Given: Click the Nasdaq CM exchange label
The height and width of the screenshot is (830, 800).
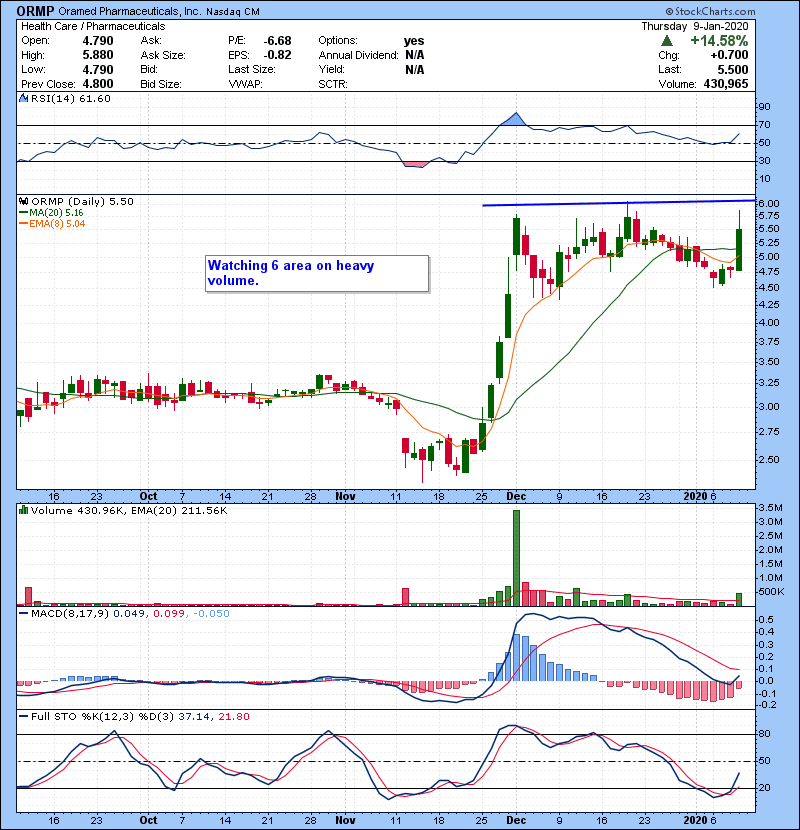Looking at the screenshot, I should pos(233,12).
